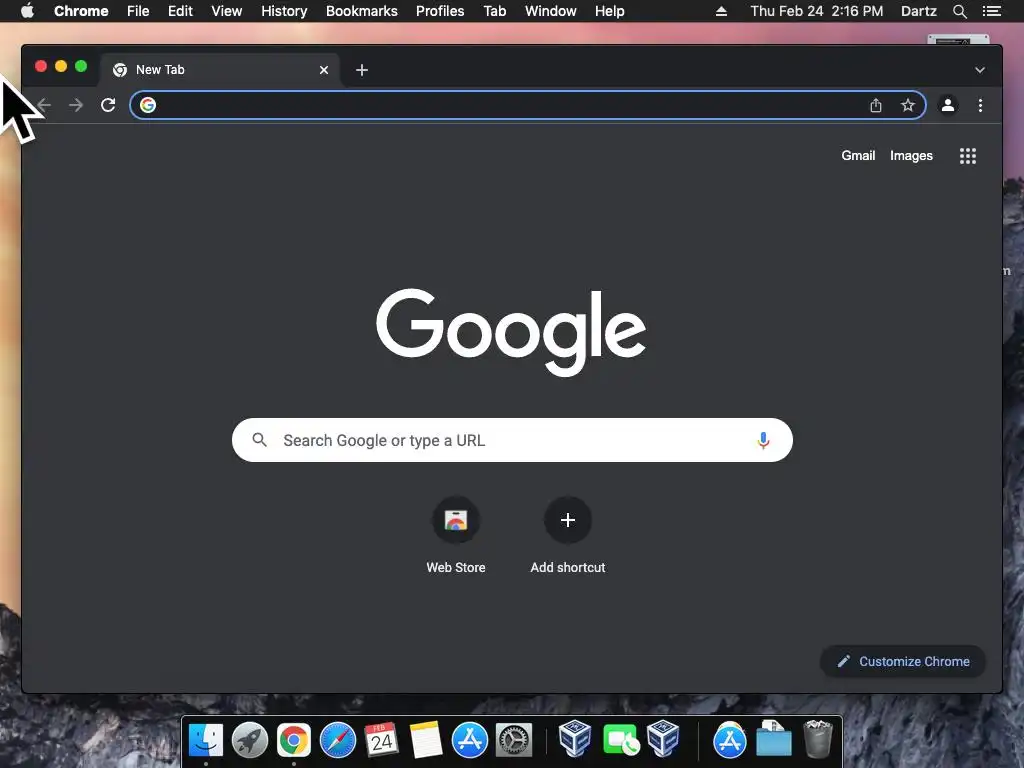Viewport: 1024px width, 768px height.
Task: Open the Profiles menu
Action: click(440, 11)
